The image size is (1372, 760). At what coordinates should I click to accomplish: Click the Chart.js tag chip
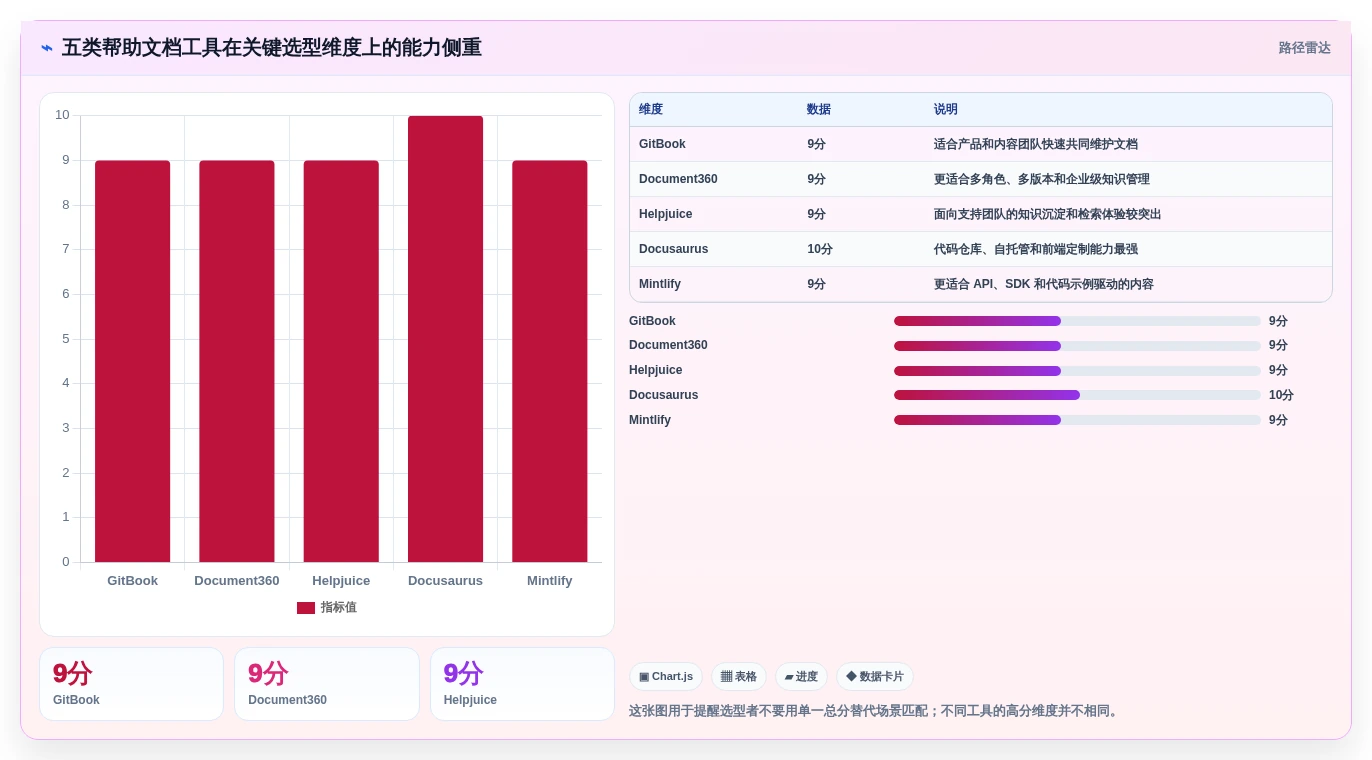(x=666, y=677)
